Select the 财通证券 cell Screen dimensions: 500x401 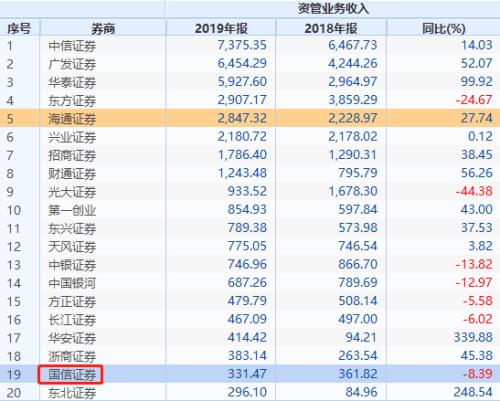point(72,174)
